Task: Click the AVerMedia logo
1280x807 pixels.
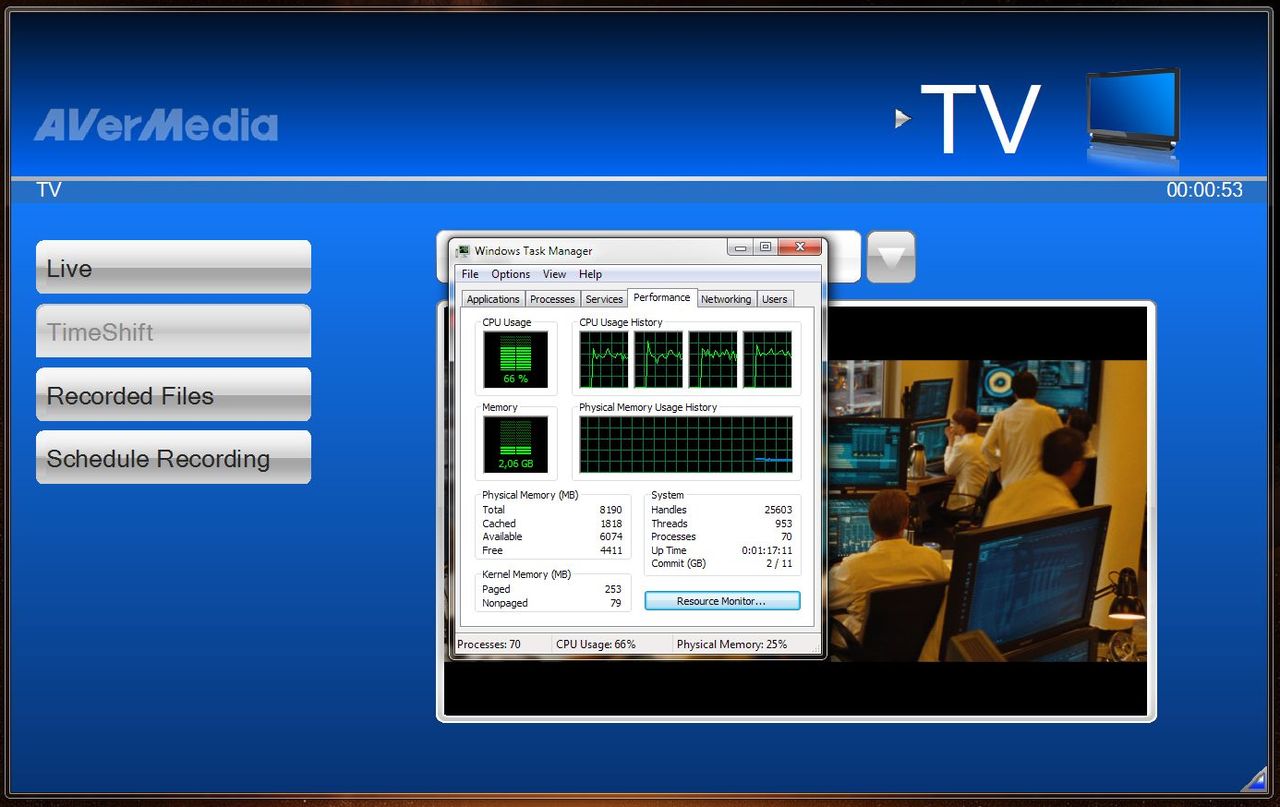Action: point(156,125)
